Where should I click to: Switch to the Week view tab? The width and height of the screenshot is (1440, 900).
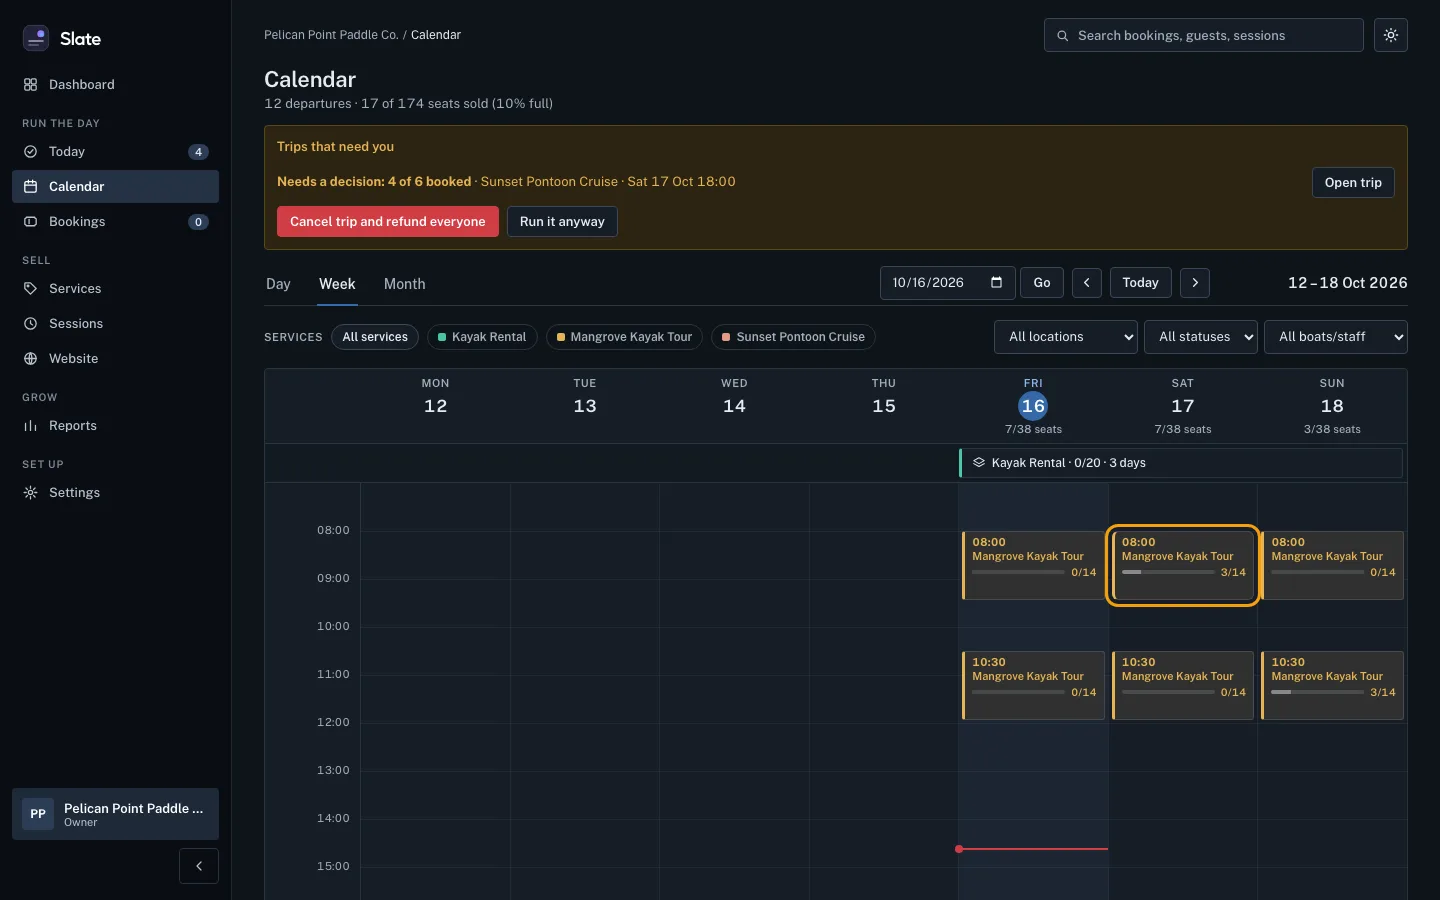pos(337,284)
